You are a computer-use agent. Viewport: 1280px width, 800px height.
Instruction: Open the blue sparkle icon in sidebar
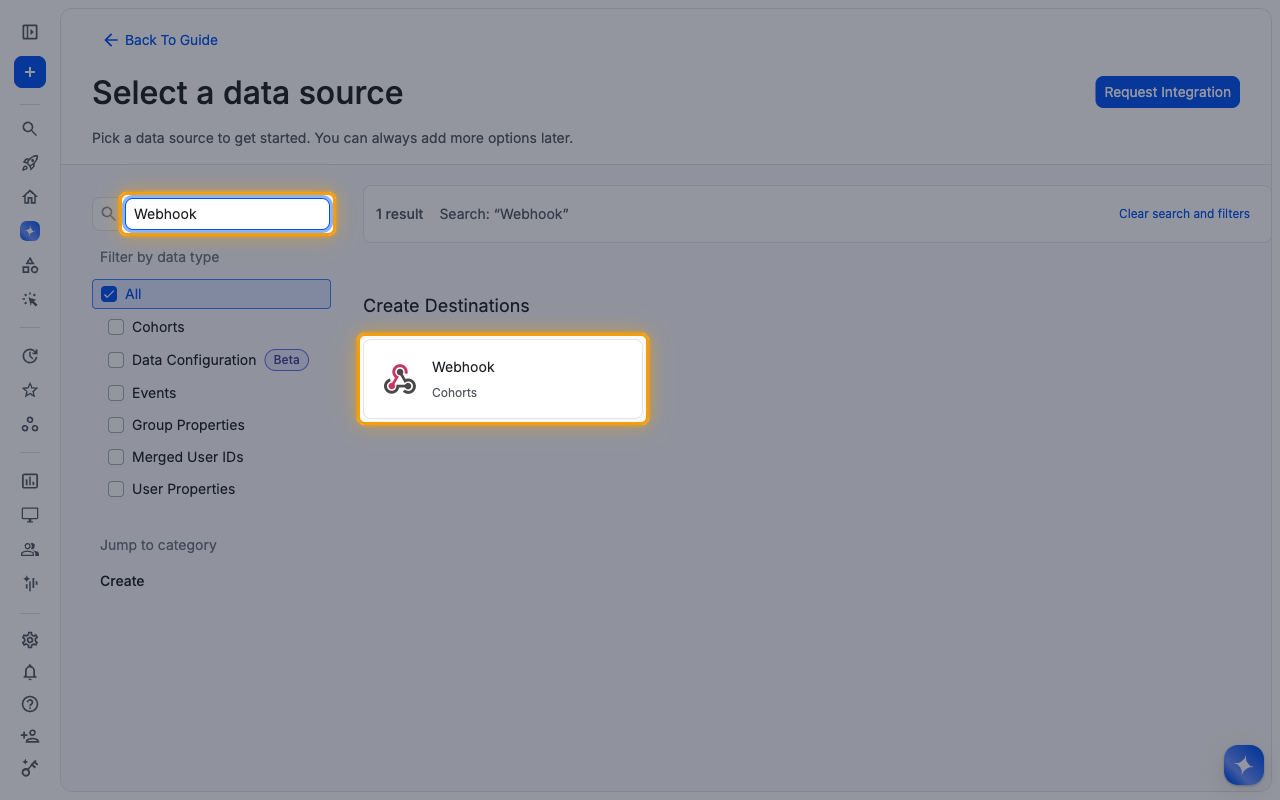point(30,231)
